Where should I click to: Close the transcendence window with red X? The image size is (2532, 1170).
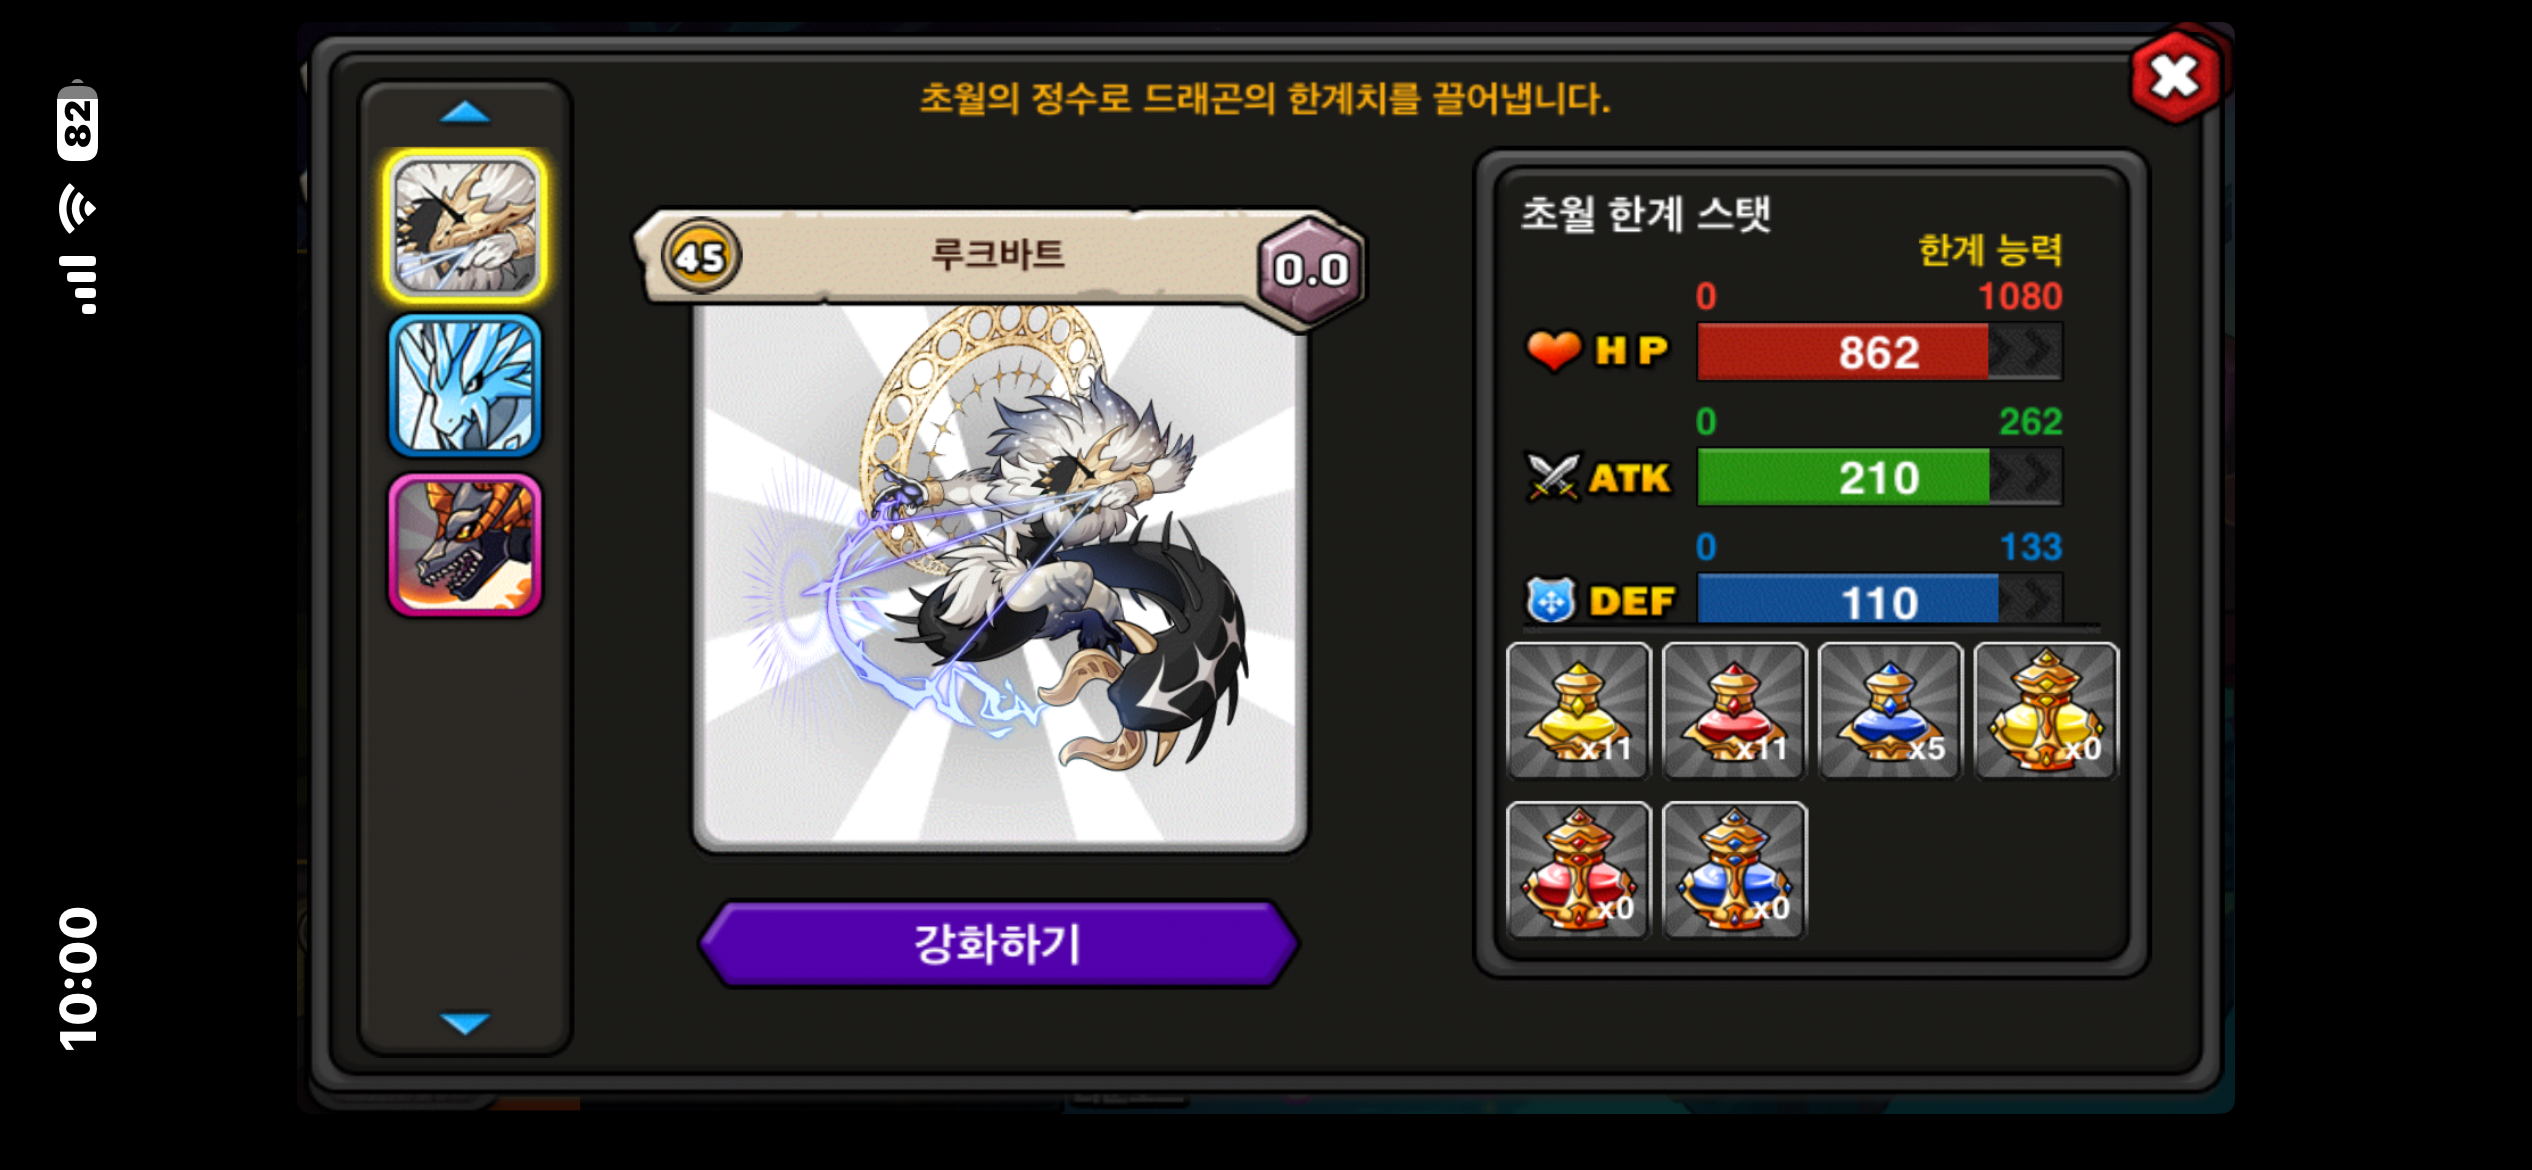point(2176,77)
